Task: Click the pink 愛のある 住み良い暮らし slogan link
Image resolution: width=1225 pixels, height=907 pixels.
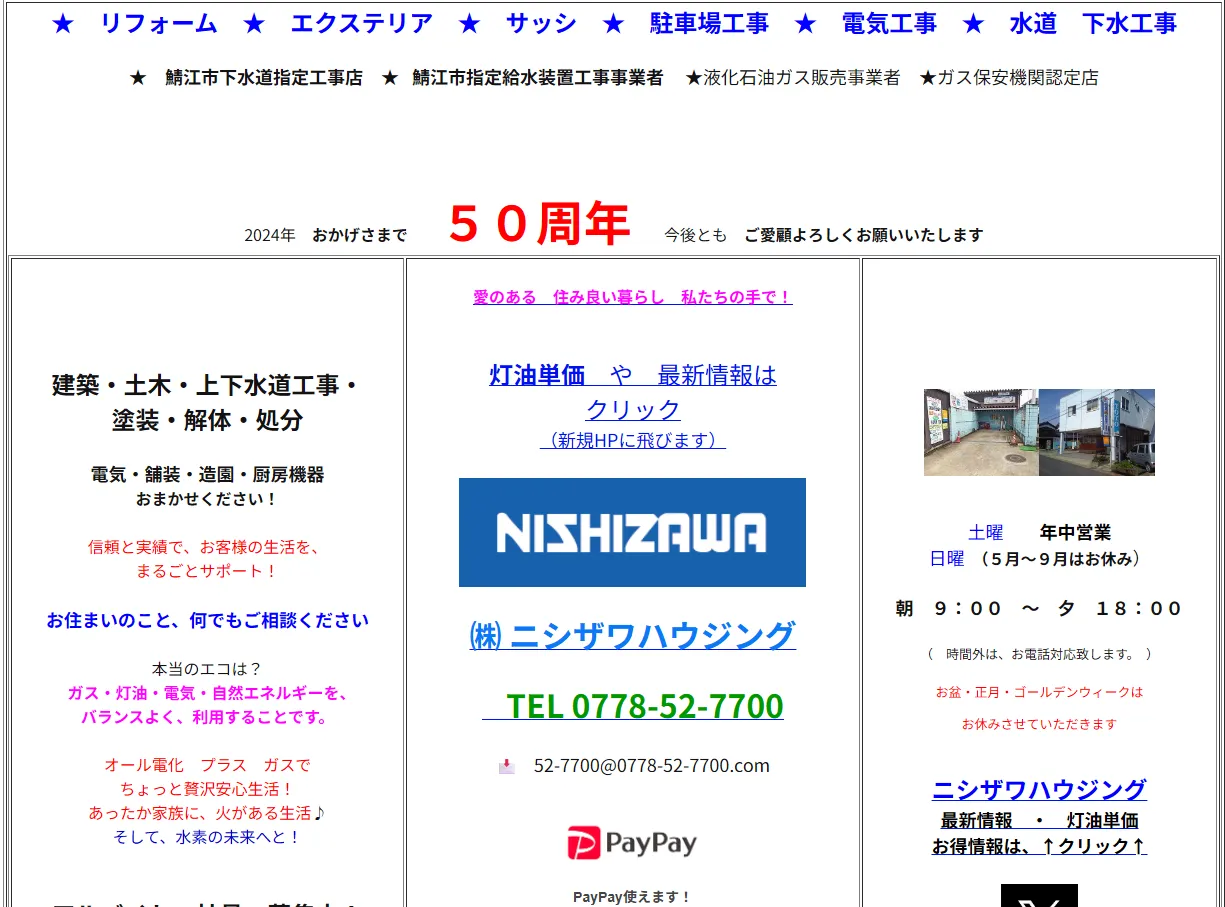Action: tap(632, 297)
